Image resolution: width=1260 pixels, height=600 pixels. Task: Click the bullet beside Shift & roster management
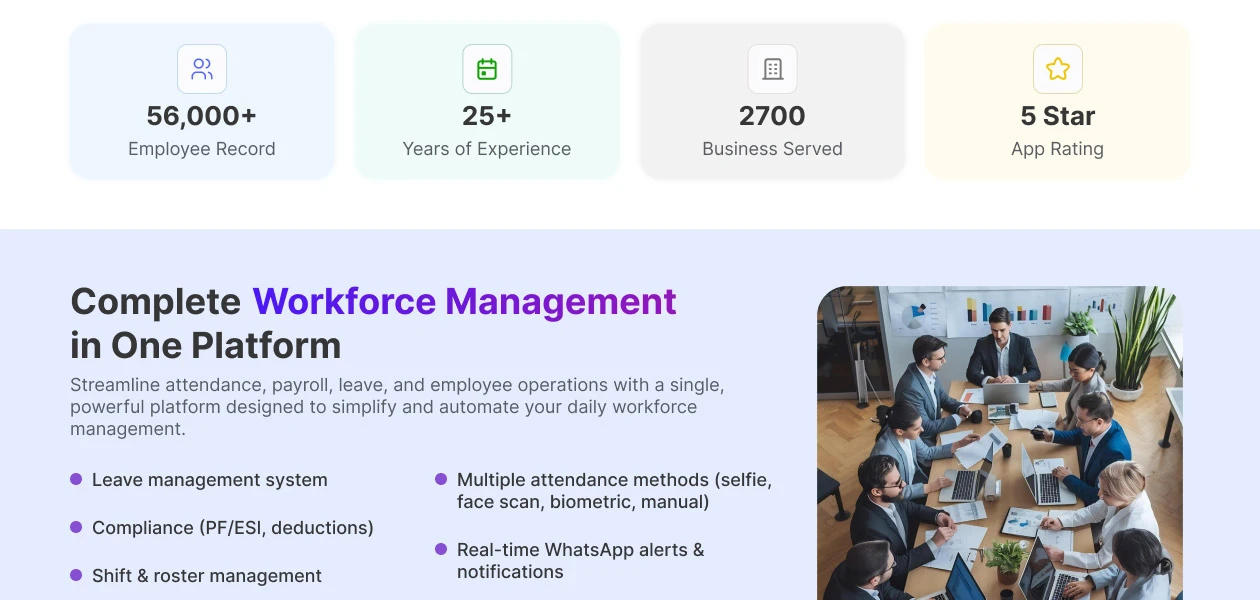pyautogui.click(x=76, y=575)
